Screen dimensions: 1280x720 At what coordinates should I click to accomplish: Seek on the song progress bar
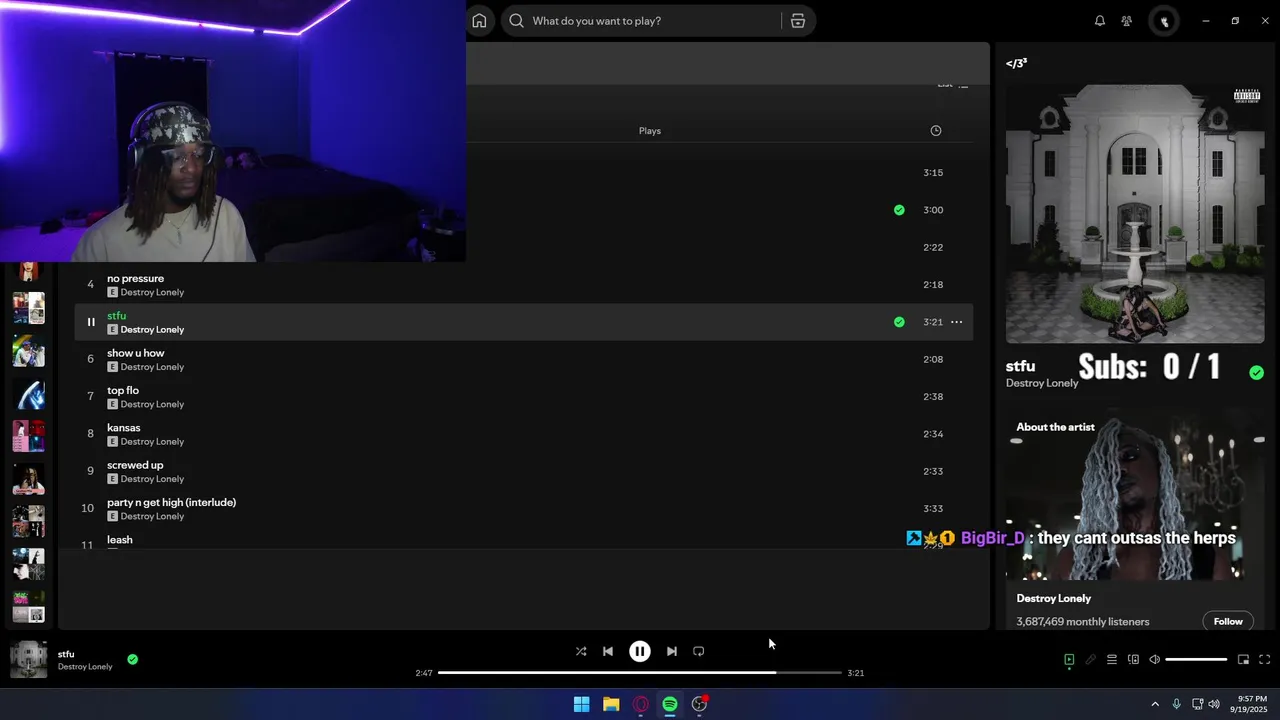tap(640, 673)
